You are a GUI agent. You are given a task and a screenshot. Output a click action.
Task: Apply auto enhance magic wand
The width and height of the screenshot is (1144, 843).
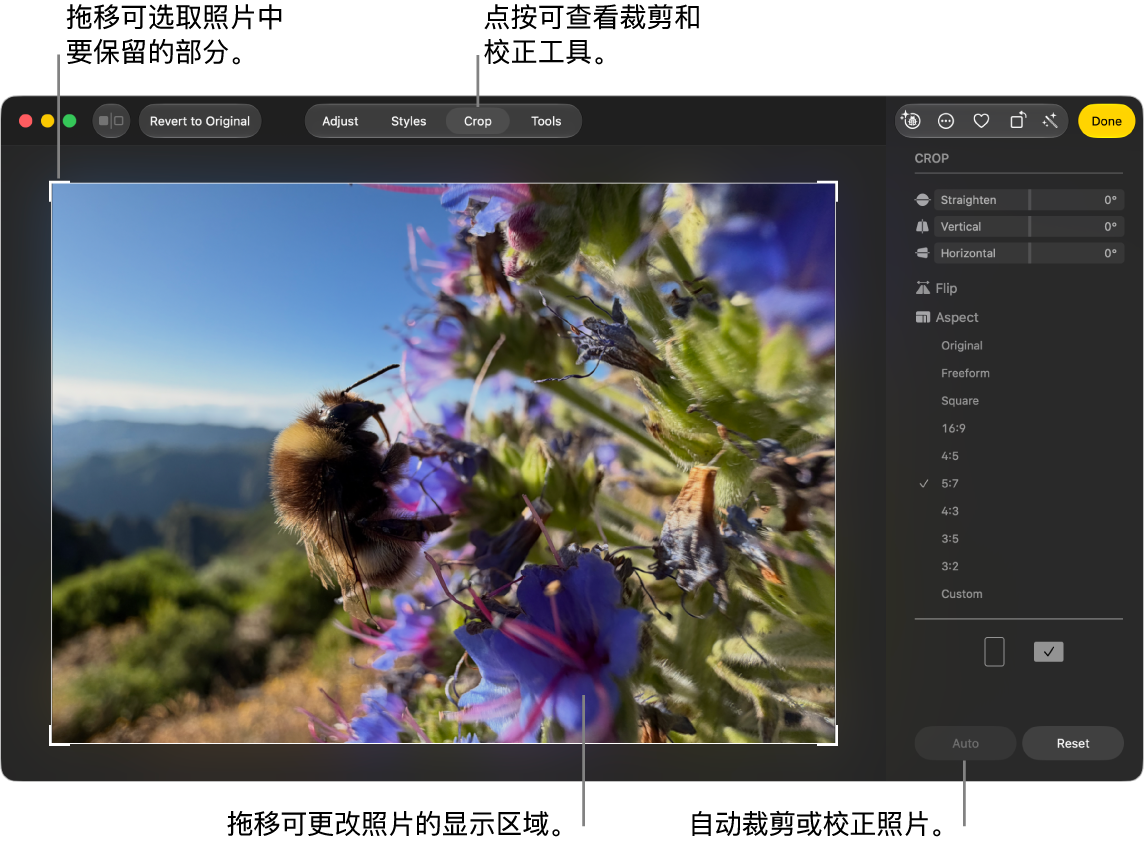click(x=1051, y=121)
